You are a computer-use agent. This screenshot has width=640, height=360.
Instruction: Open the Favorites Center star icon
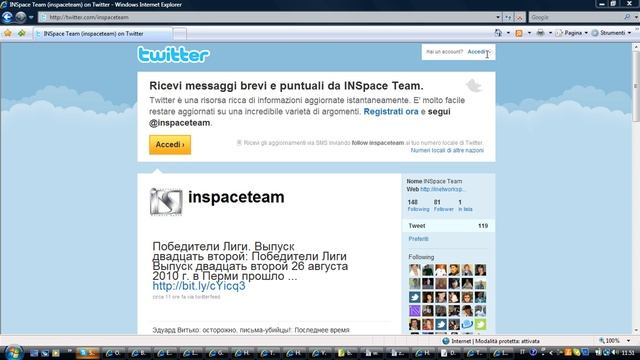(7, 33)
